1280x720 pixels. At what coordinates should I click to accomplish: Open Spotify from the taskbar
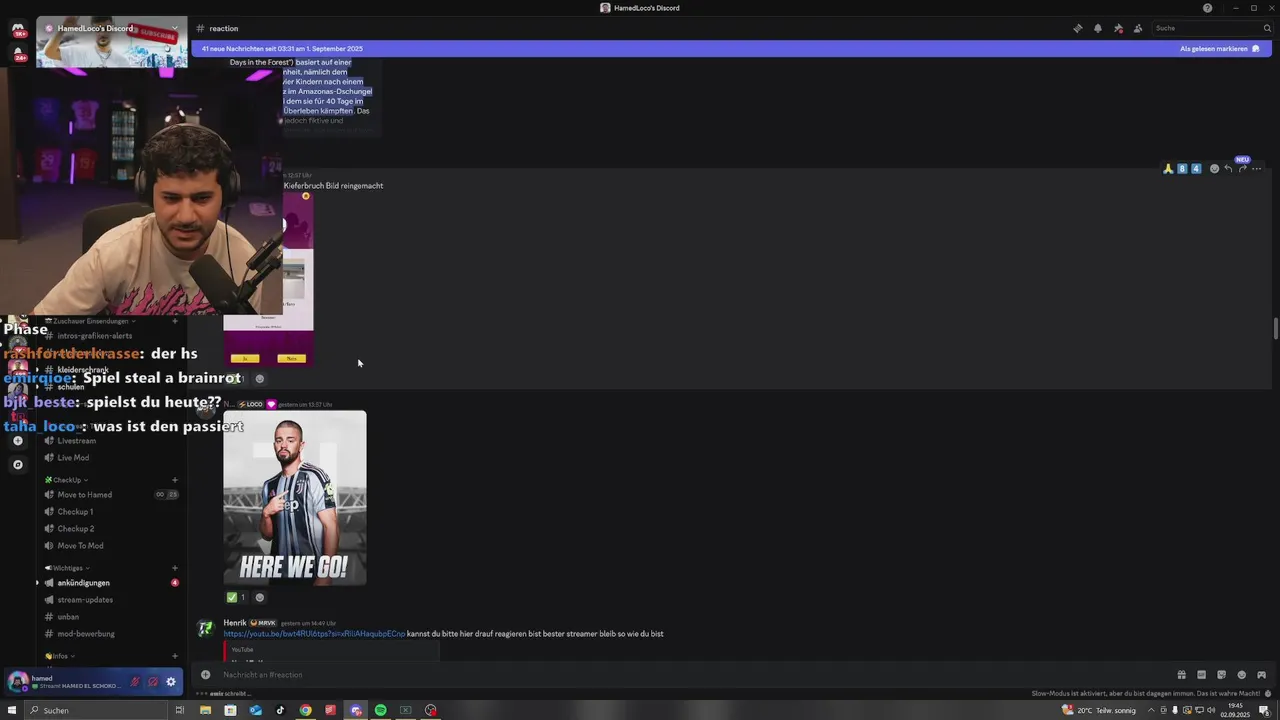coord(380,710)
